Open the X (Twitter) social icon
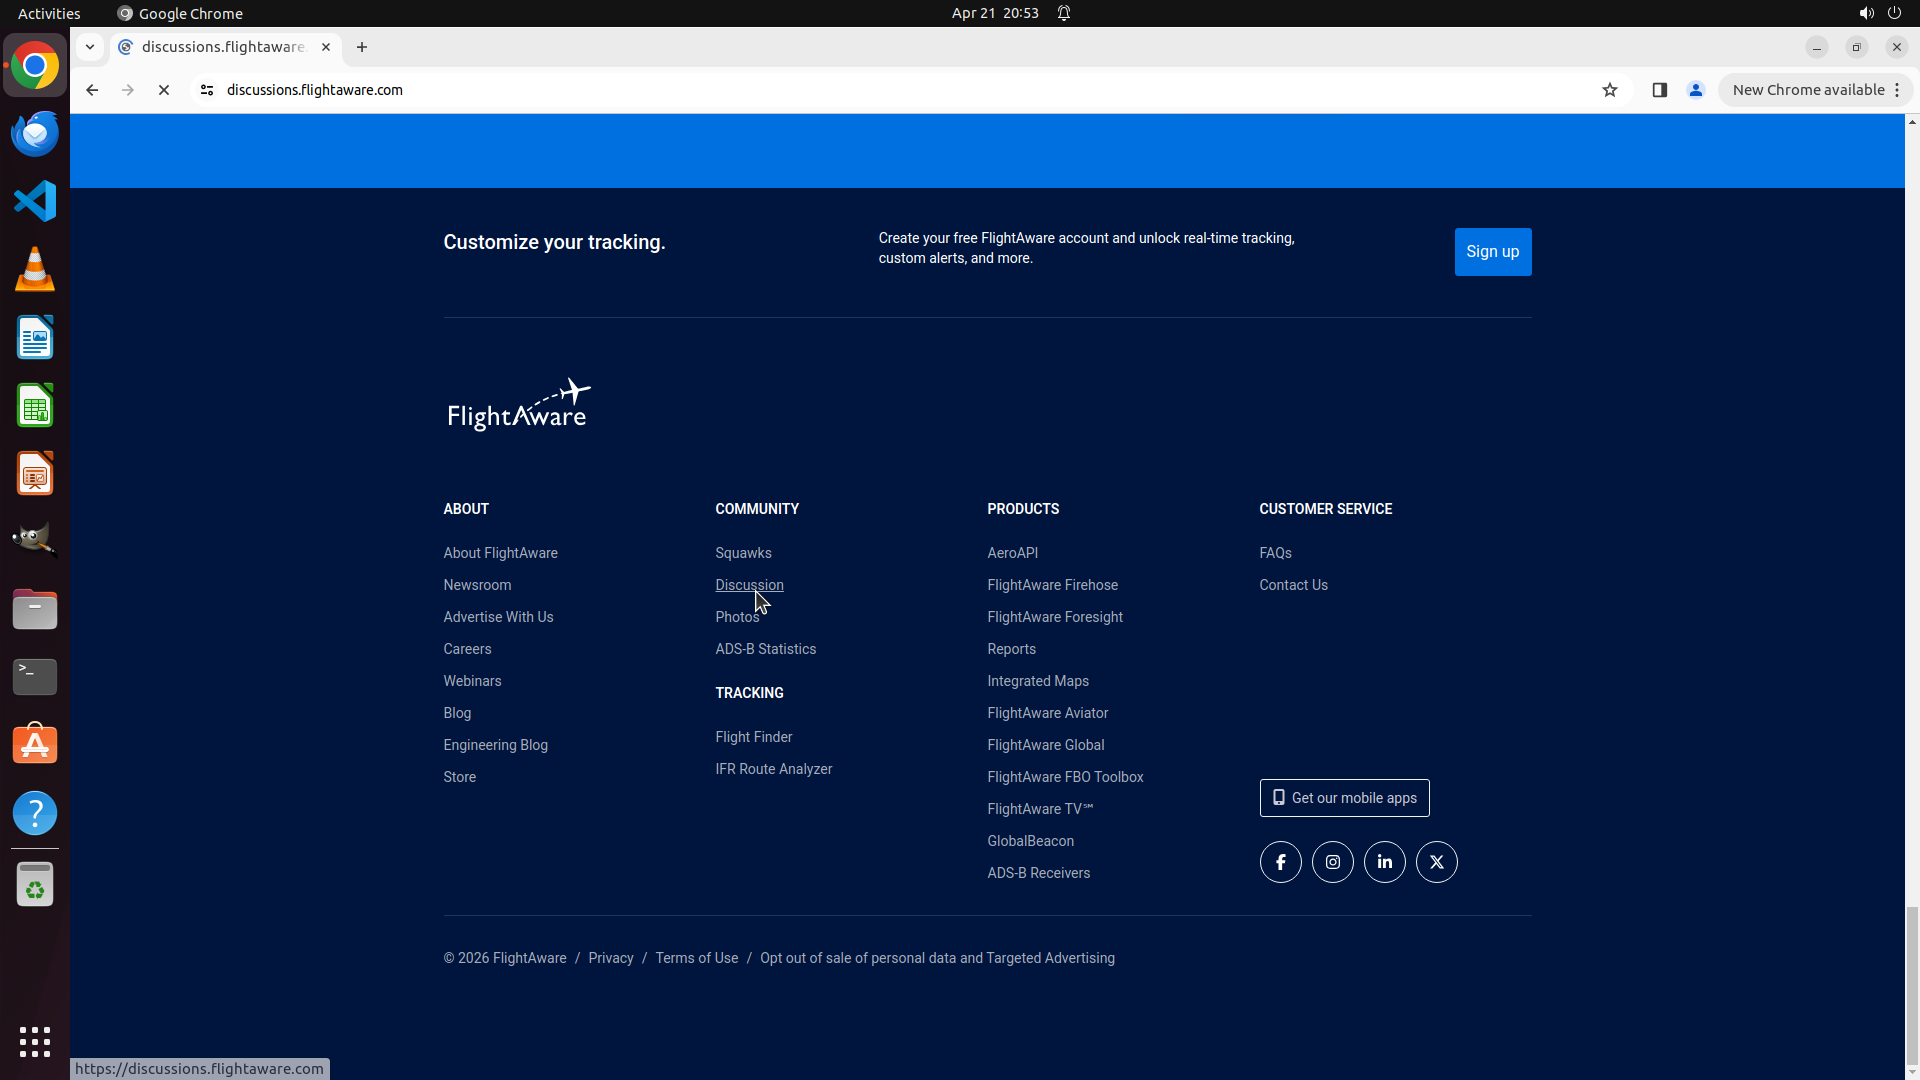 (1436, 862)
